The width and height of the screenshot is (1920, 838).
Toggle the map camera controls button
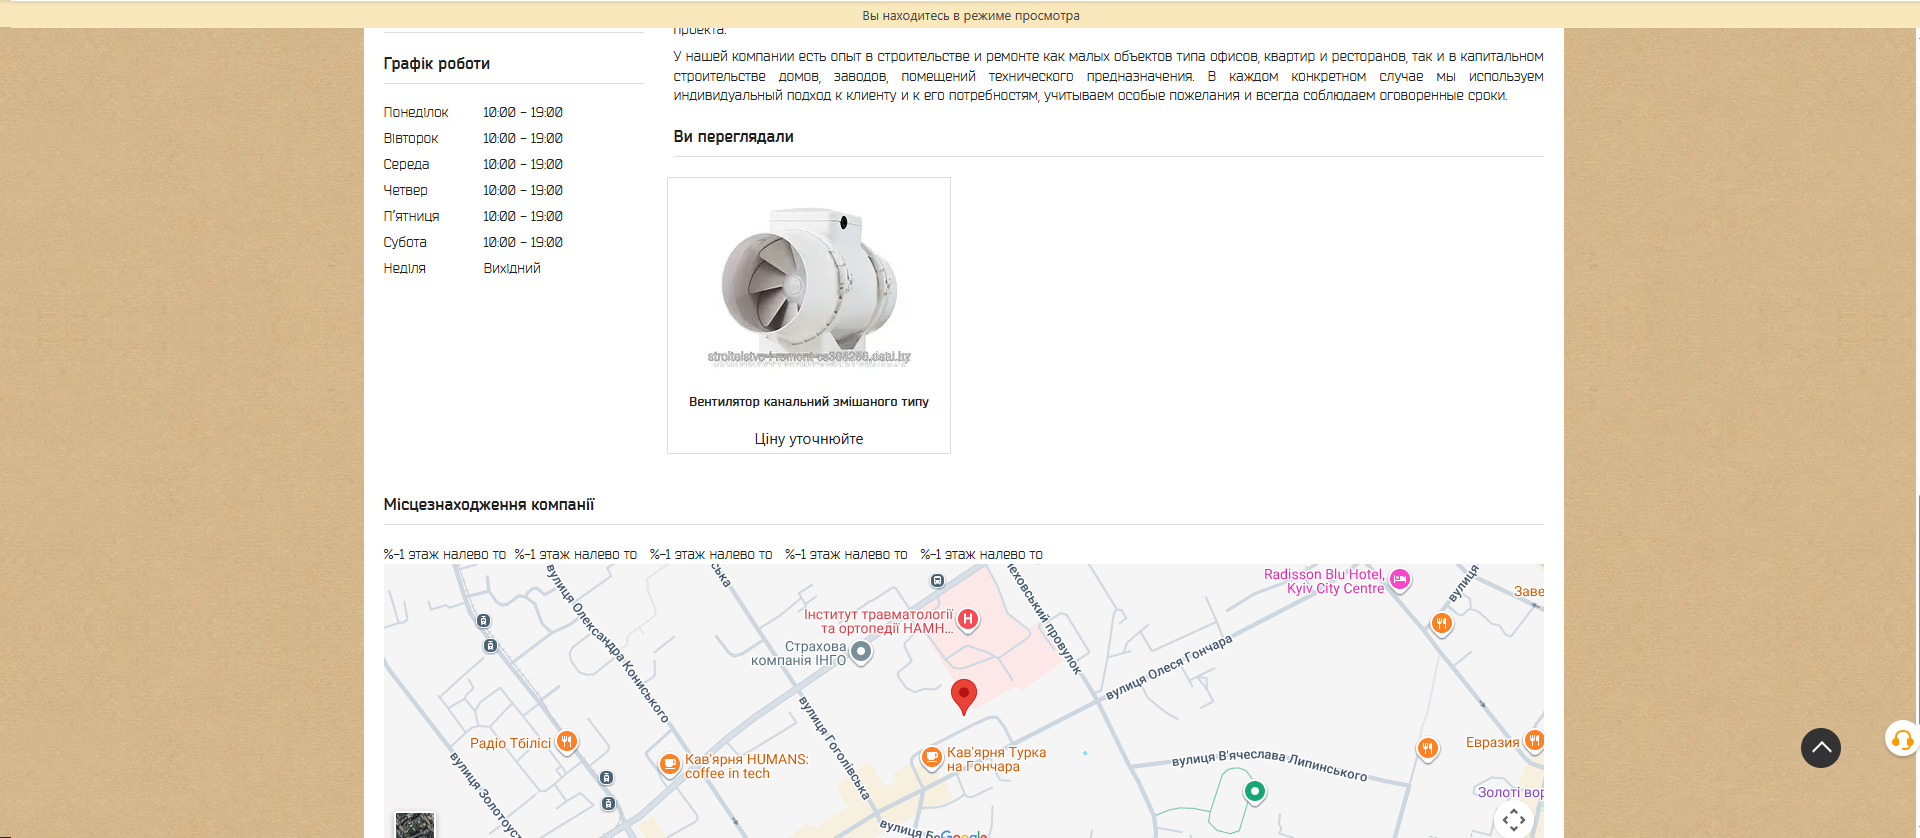coord(1513,820)
